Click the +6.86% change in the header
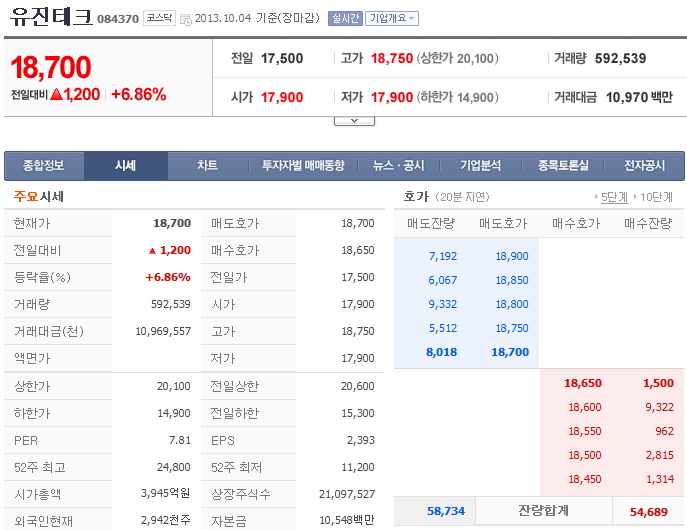The width and height of the screenshot is (687, 530). 138,94
